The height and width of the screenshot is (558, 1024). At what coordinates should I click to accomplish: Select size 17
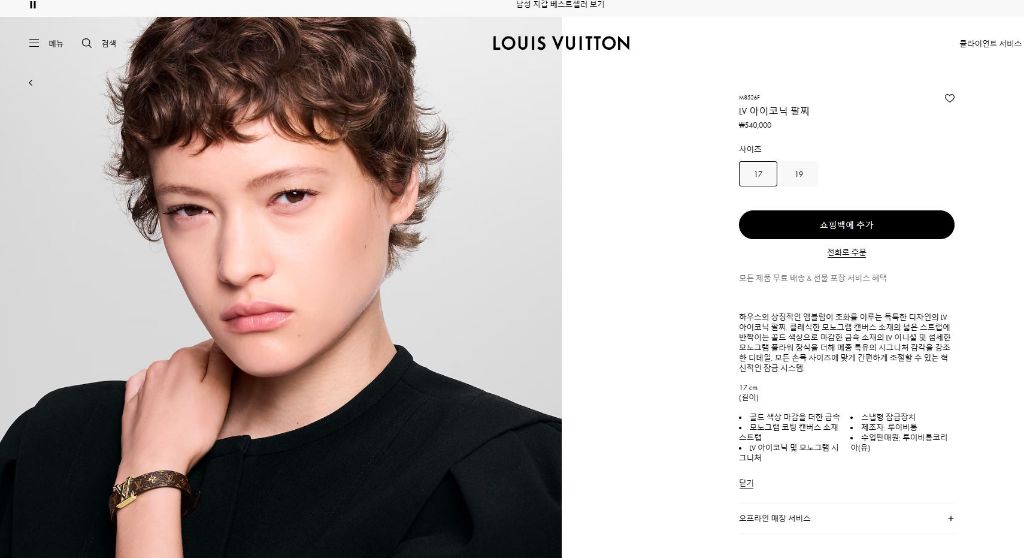[x=758, y=174]
